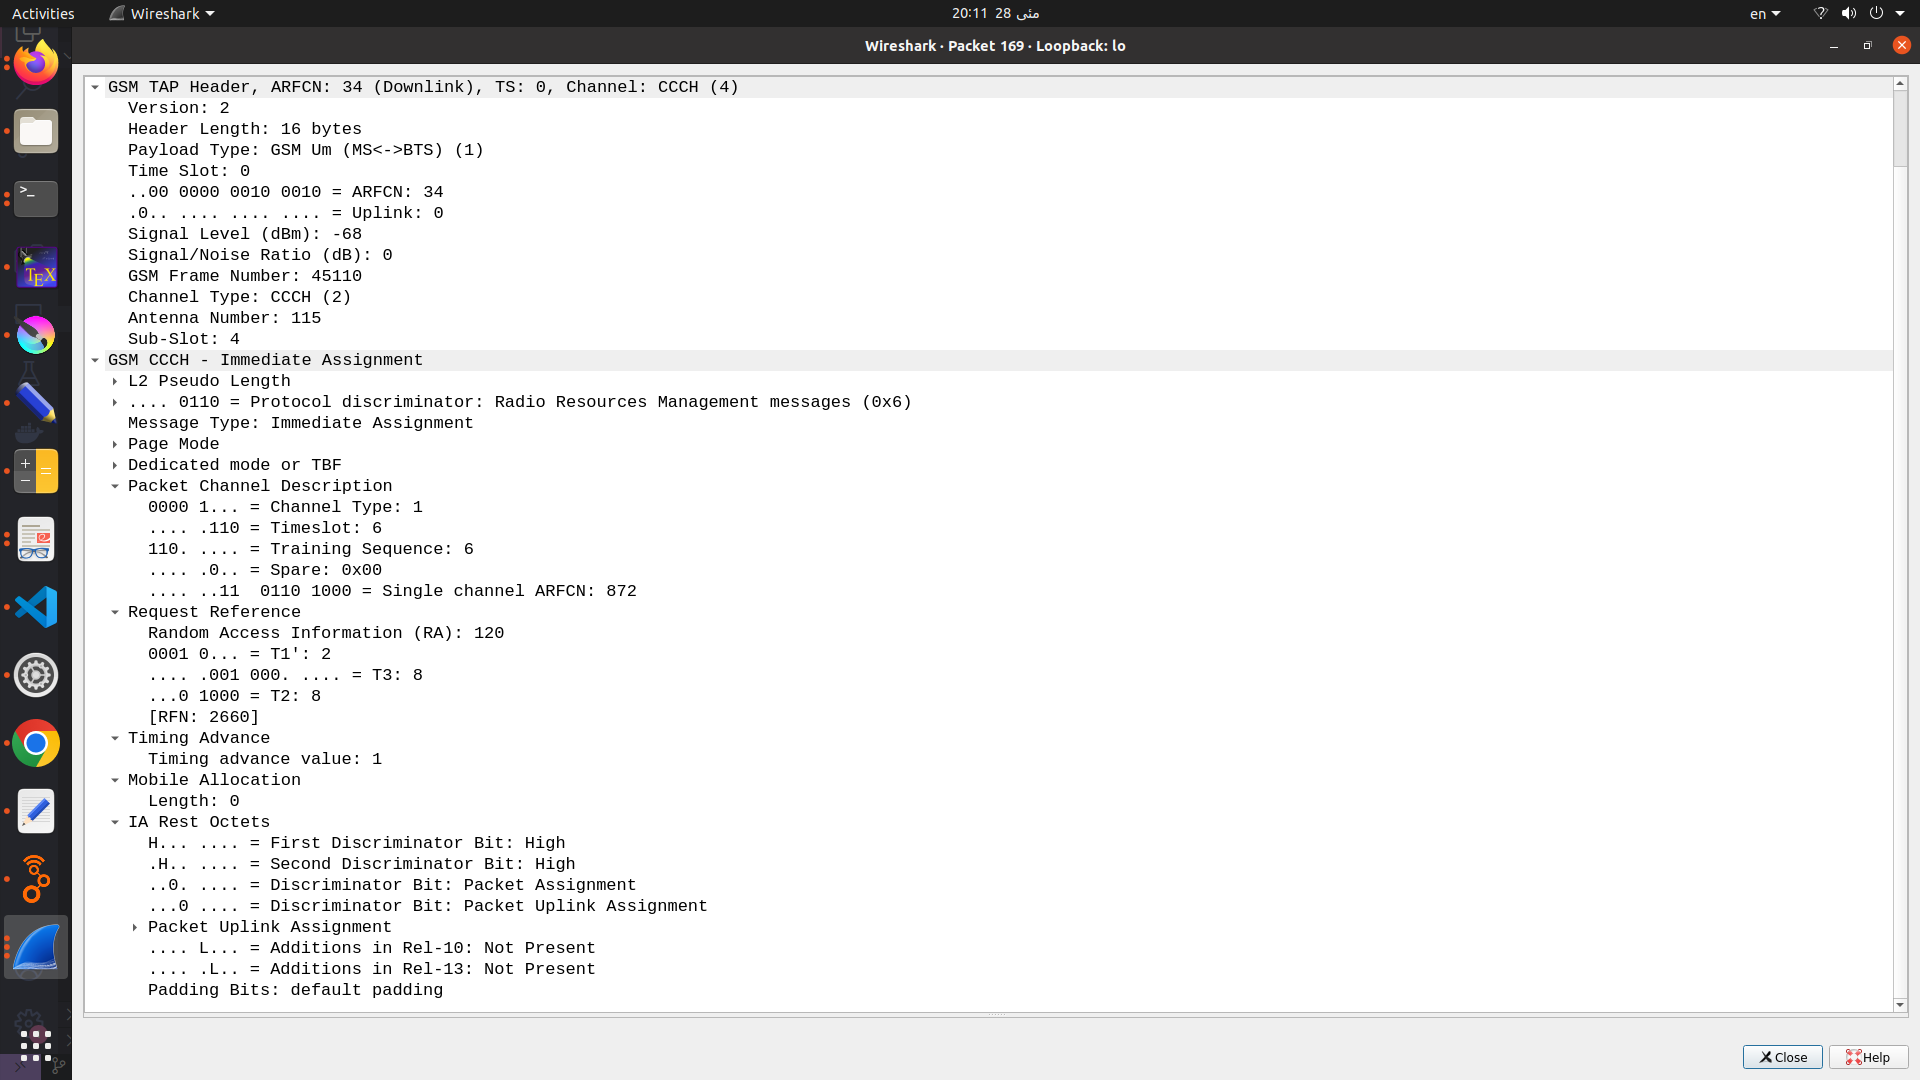
Task: Open the orange wireless nodes app icon
Action: point(36,879)
